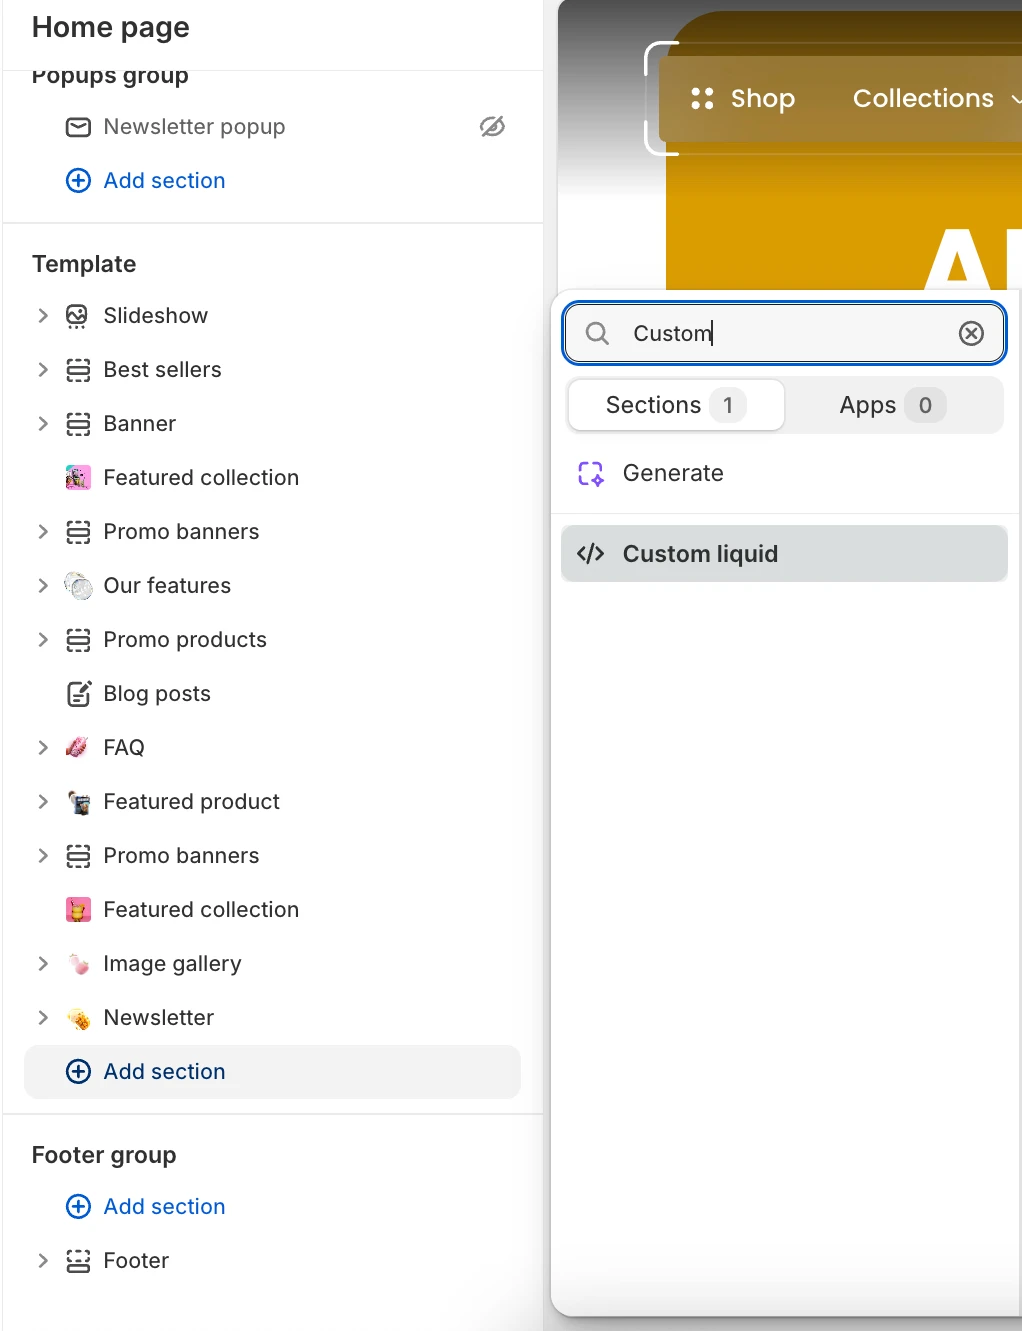Click the Custom search input field
Viewport: 1022px width, 1331px height.
click(784, 333)
